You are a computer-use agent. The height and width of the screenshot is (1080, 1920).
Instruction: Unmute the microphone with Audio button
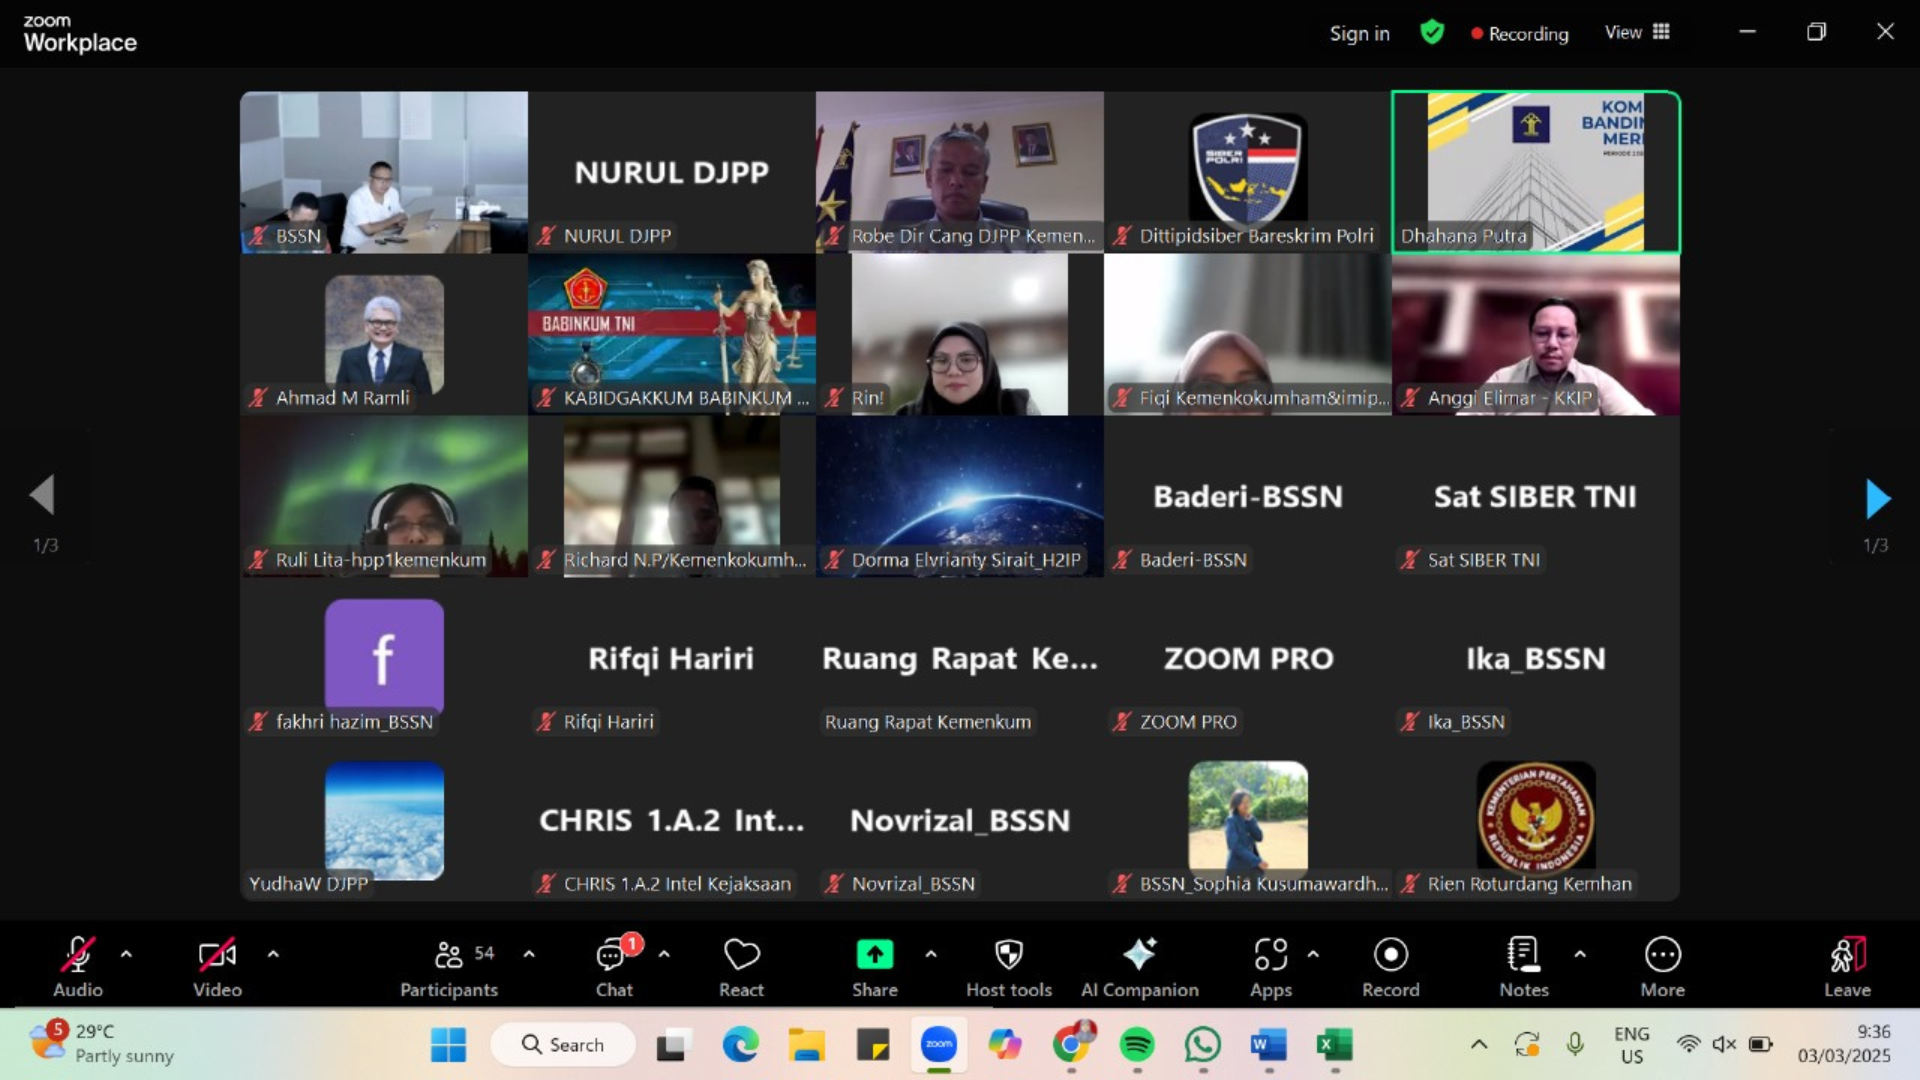[78, 966]
